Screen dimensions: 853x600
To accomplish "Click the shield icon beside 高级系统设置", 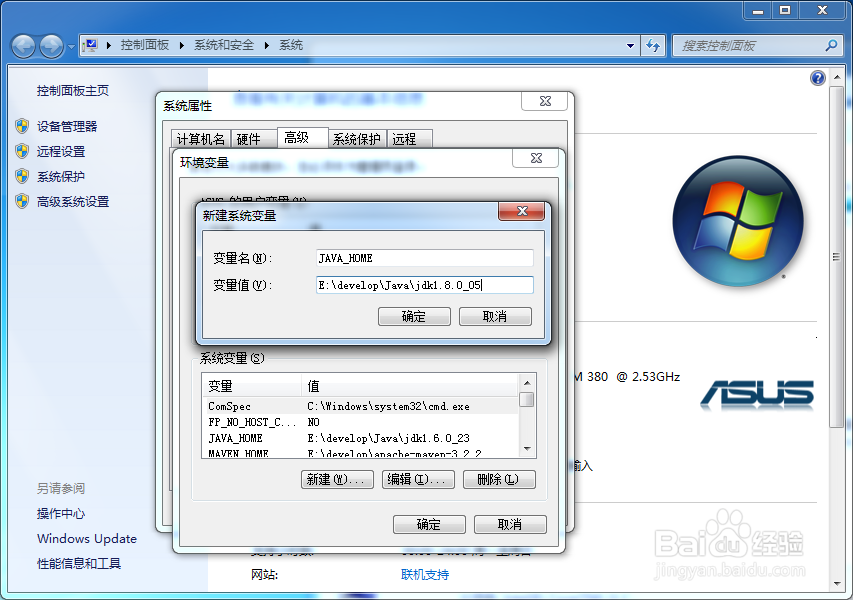I will click(x=23, y=201).
